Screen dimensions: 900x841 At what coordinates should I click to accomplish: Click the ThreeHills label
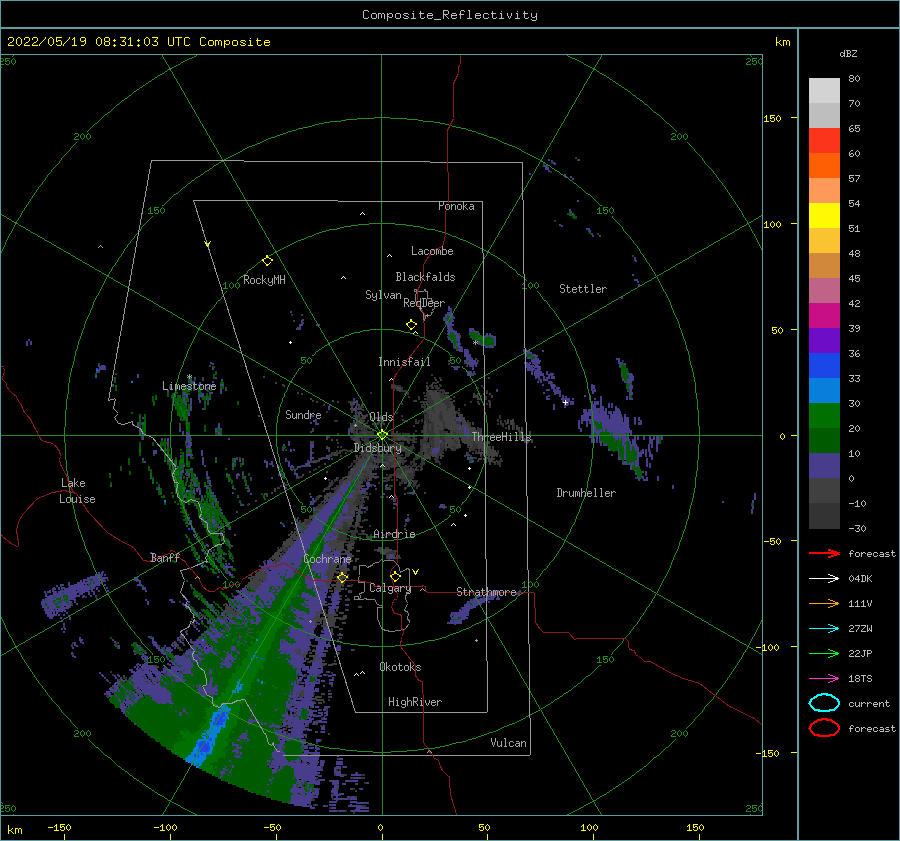(x=501, y=437)
